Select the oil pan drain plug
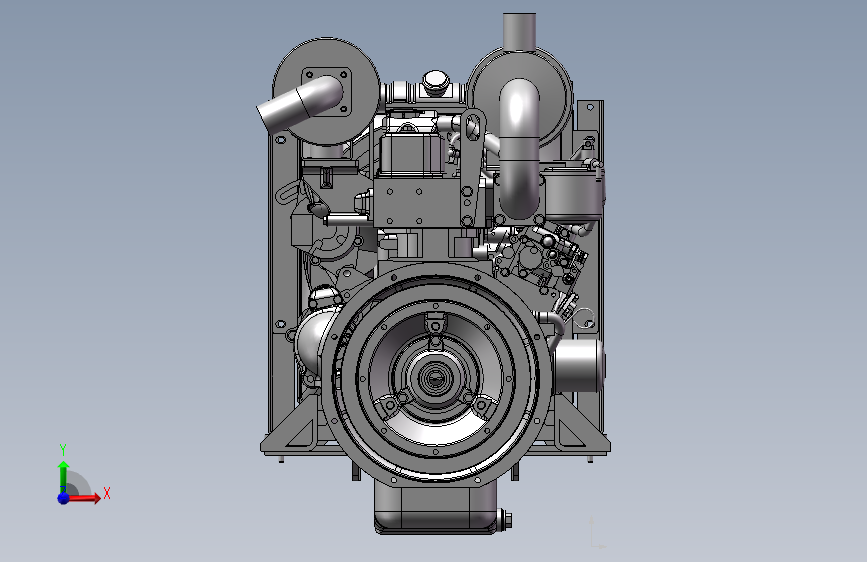Screen dimensions: 867x562 click(506, 520)
